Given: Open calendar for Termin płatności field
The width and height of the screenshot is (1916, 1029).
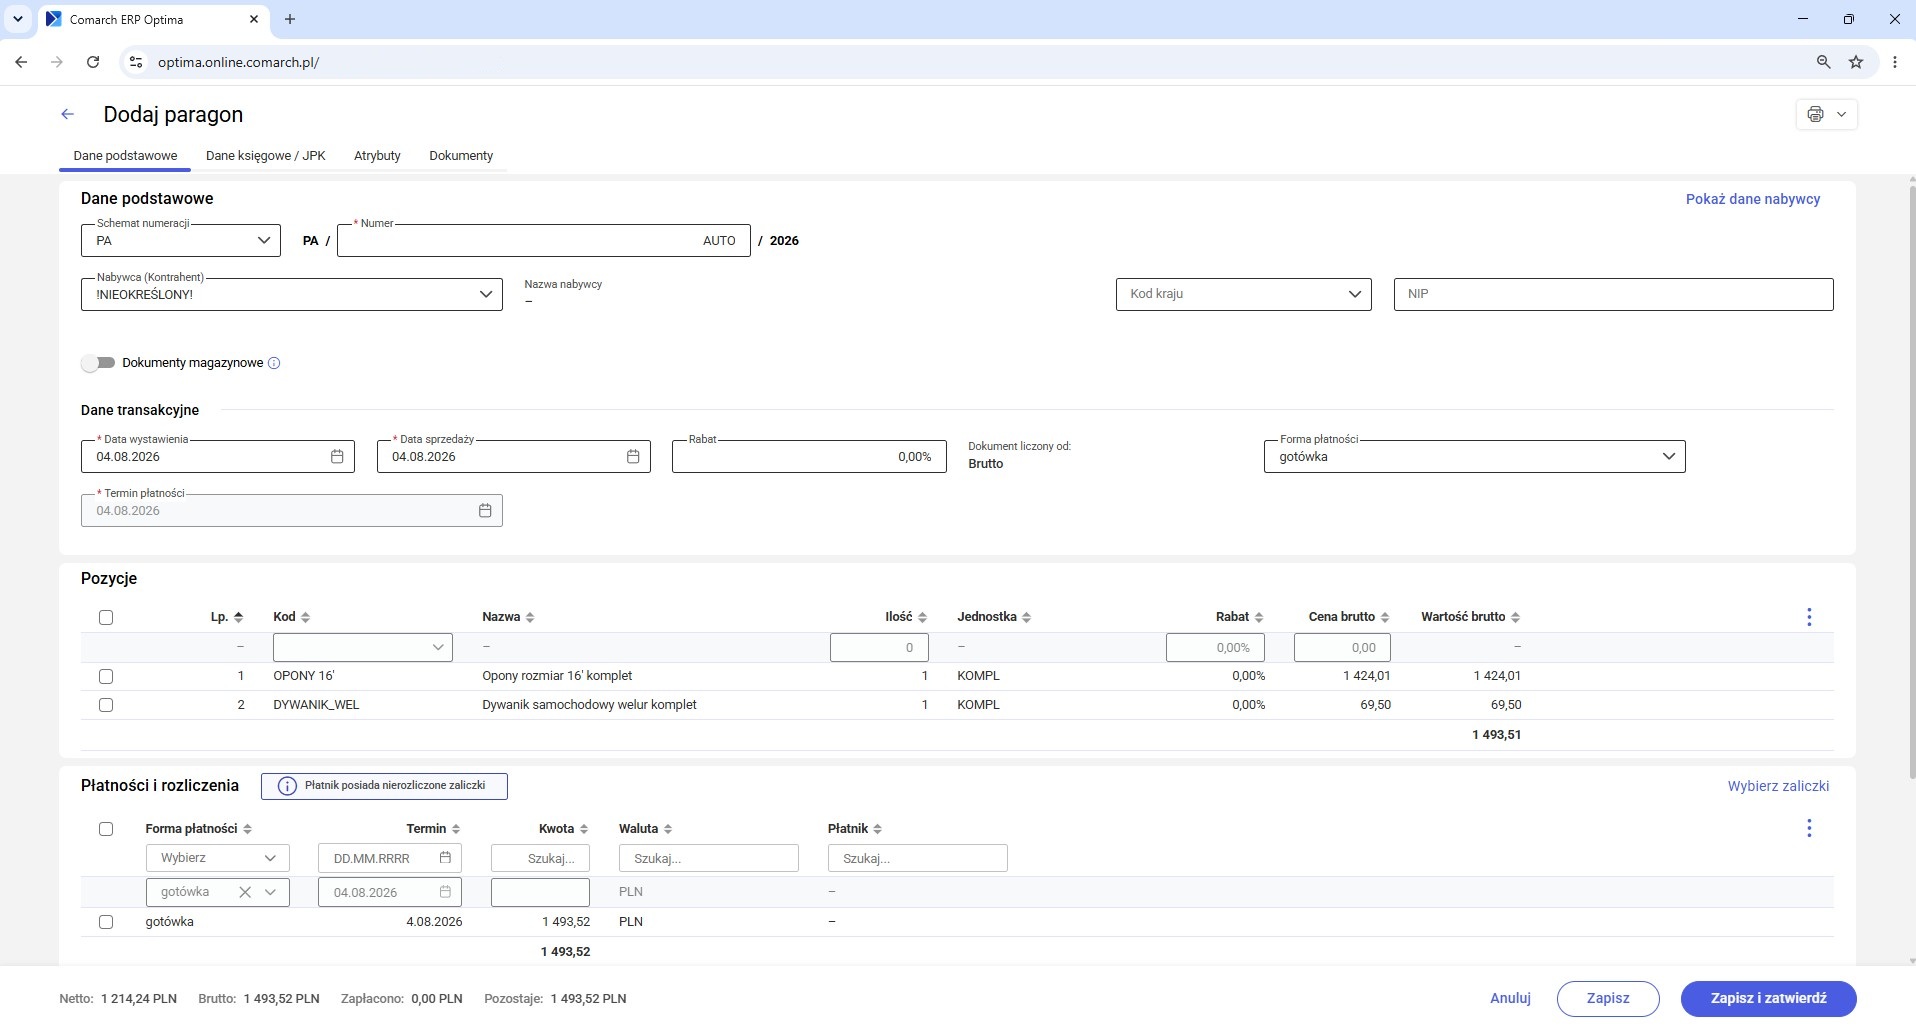Looking at the screenshot, I should [x=485, y=511].
